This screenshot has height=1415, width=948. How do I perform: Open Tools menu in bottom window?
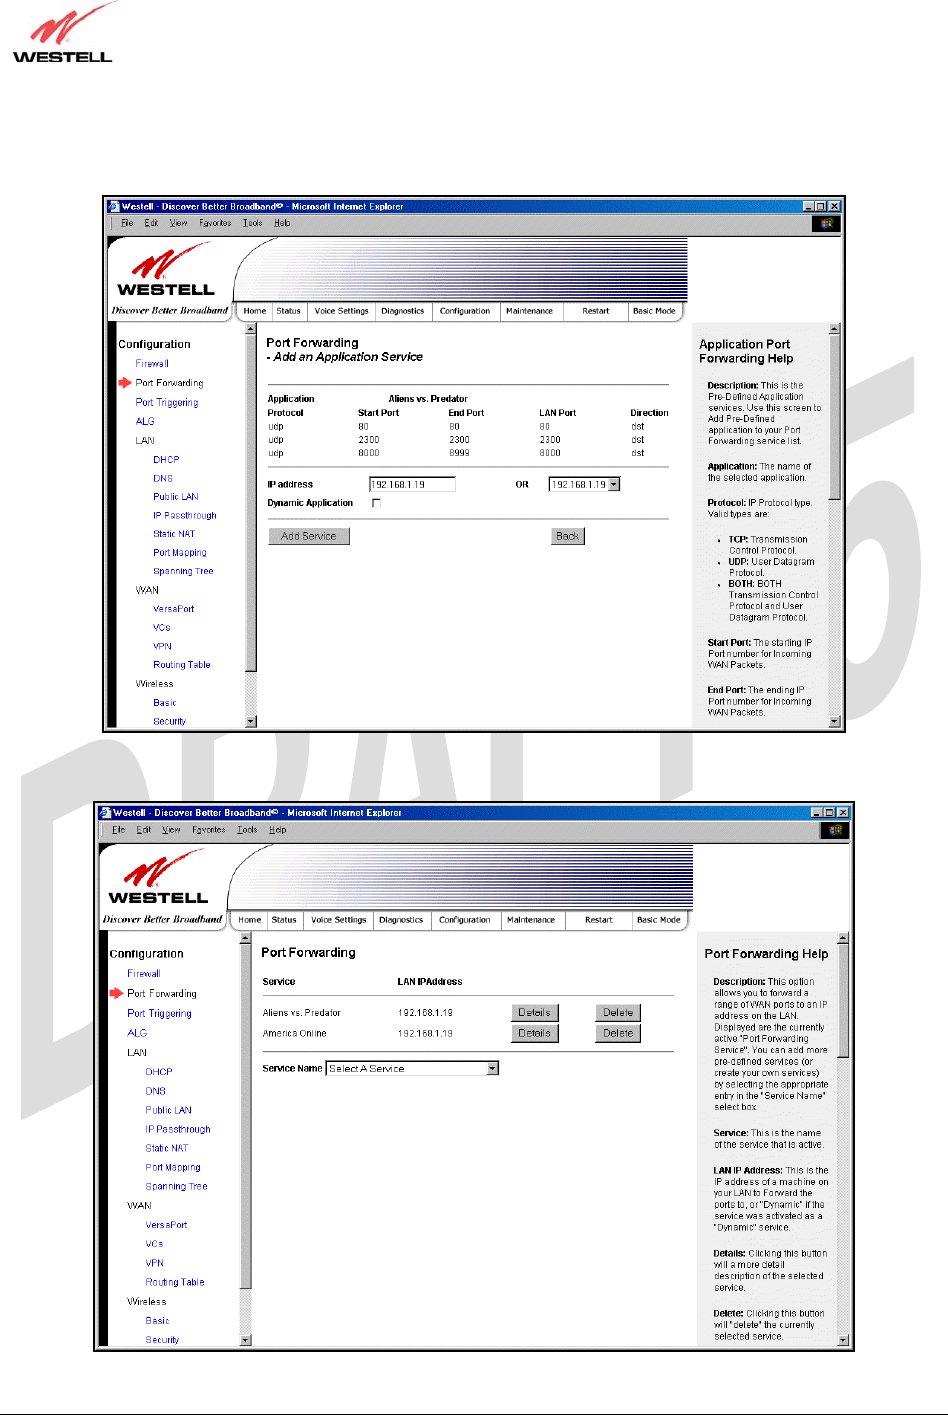(x=247, y=830)
